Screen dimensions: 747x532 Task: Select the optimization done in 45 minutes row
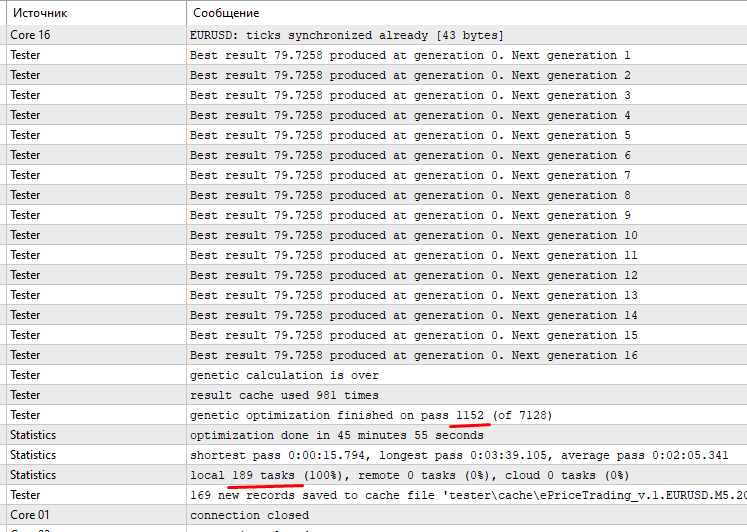tap(377, 435)
